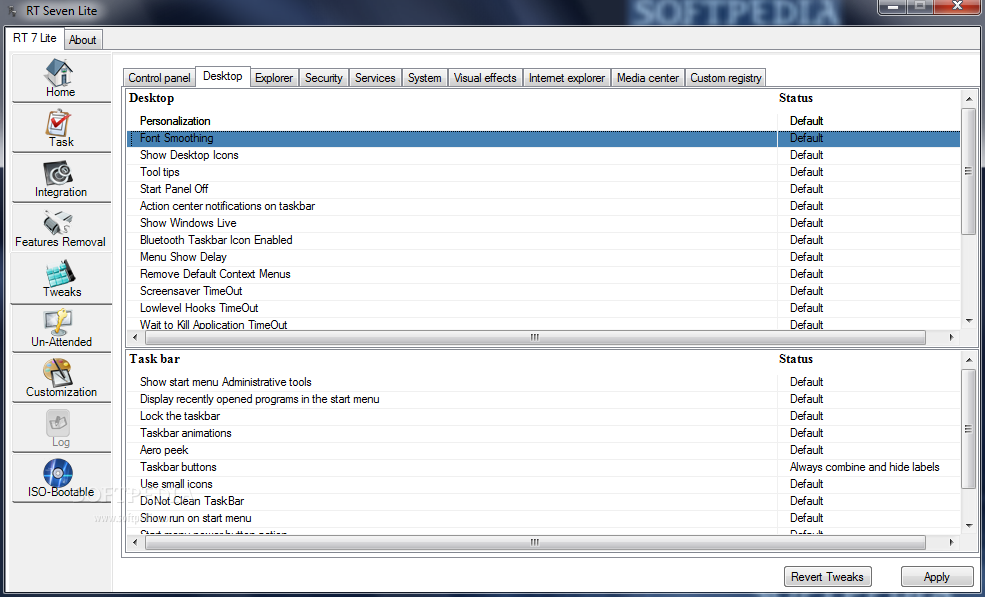The image size is (985, 597).
Task: Select the Show Desktop Icons row
Action: tap(544, 155)
